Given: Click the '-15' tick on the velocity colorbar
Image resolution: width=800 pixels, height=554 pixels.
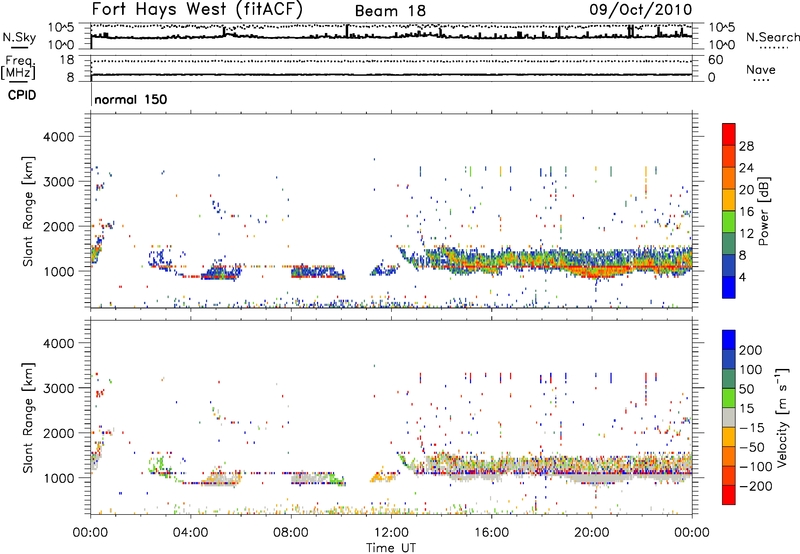Looking at the screenshot, I should coord(751,428).
